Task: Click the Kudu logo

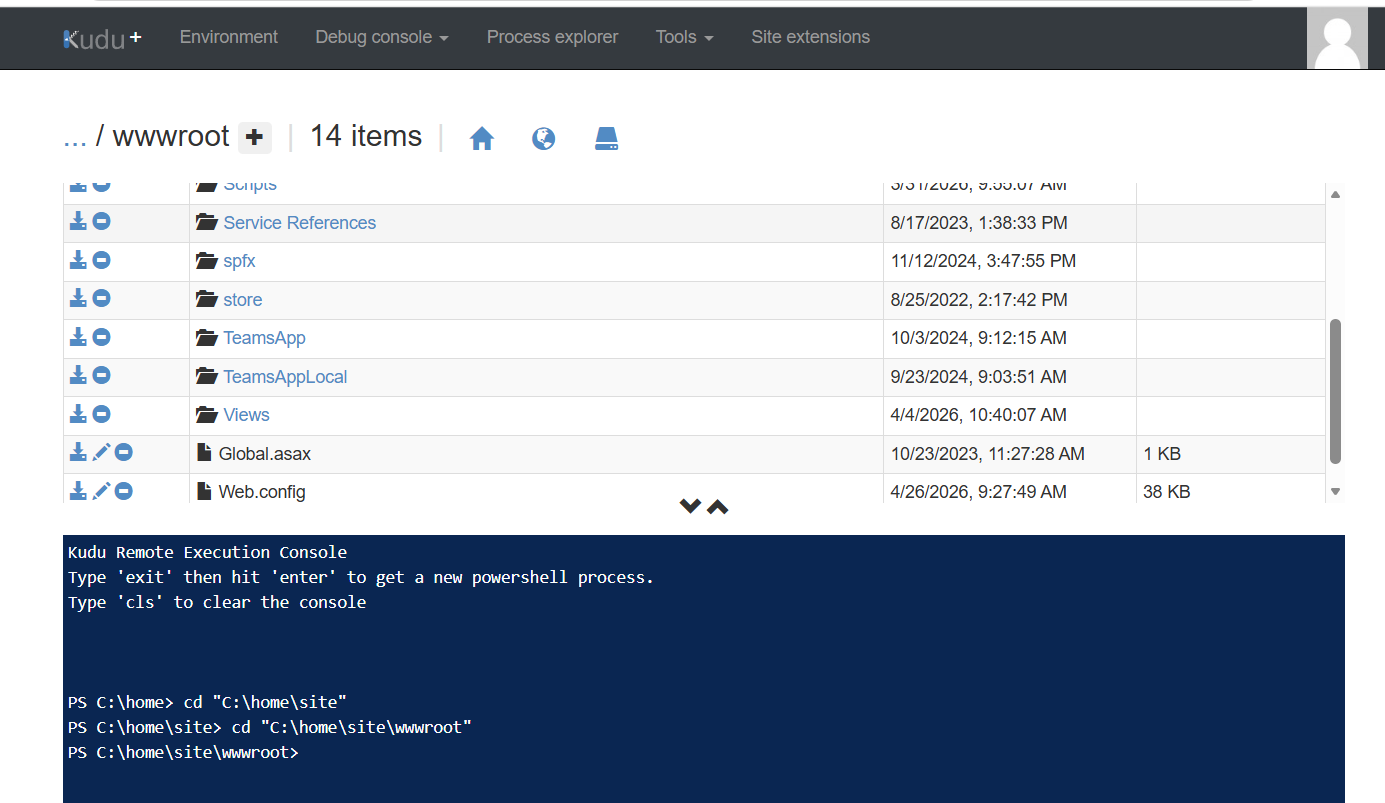Action: click(x=103, y=38)
